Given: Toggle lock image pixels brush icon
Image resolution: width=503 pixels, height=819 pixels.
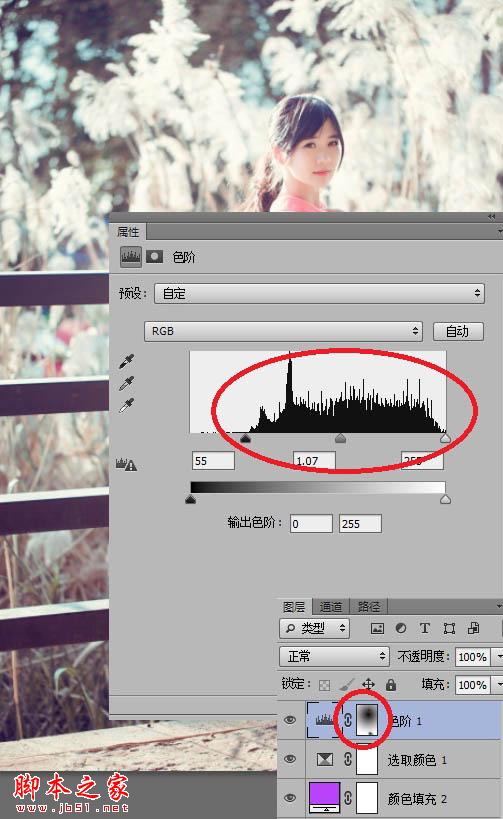Looking at the screenshot, I should click(346, 684).
